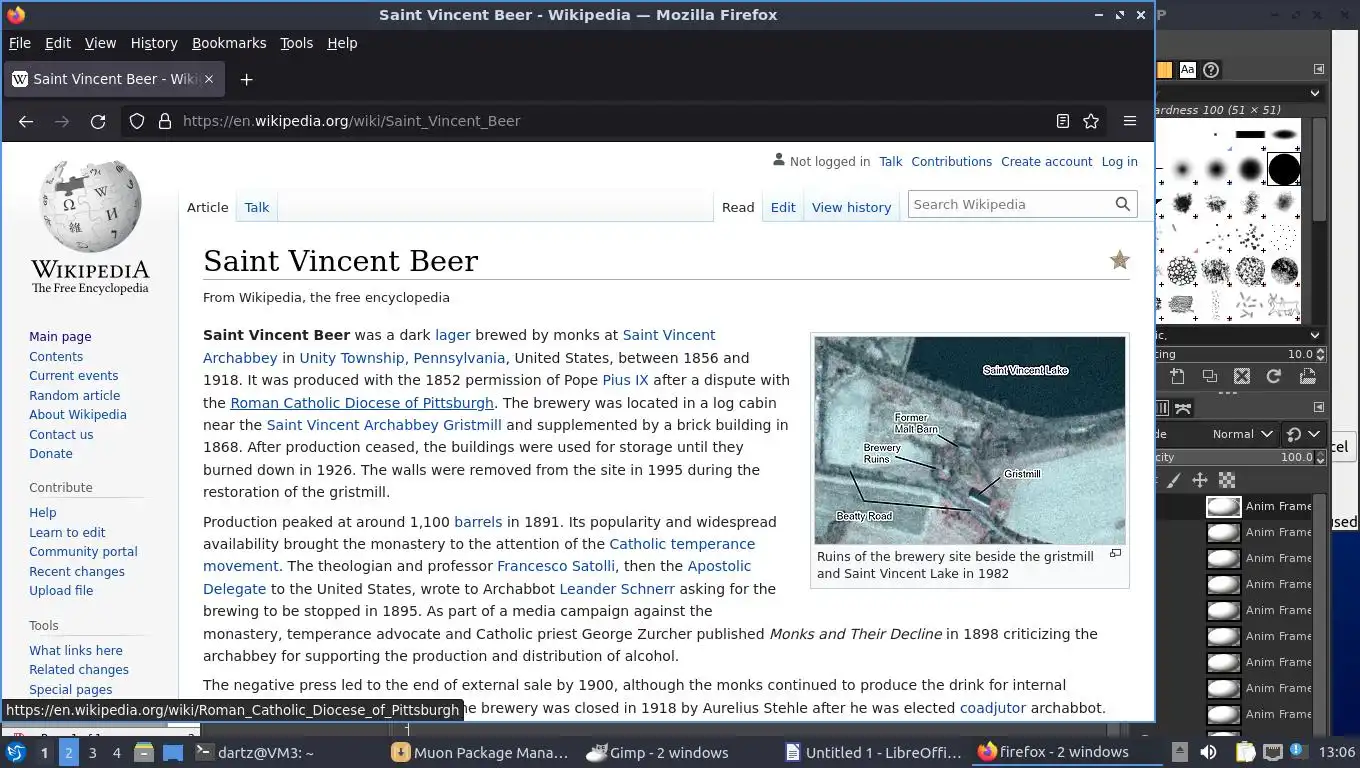Viewport: 1360px width, 768px height.
Task: Open the View menu in Firefox
Action: click(100, 43)
